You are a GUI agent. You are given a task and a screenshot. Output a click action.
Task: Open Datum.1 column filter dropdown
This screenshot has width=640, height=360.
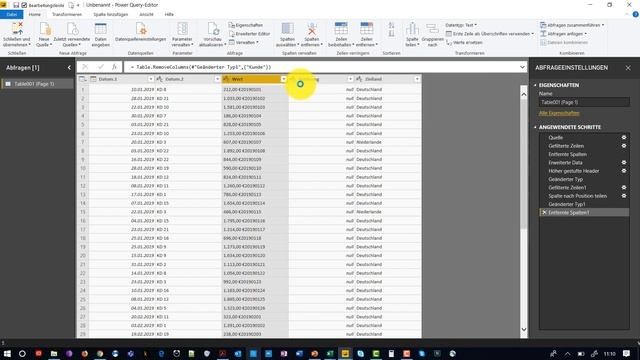(x=151, y=79)
